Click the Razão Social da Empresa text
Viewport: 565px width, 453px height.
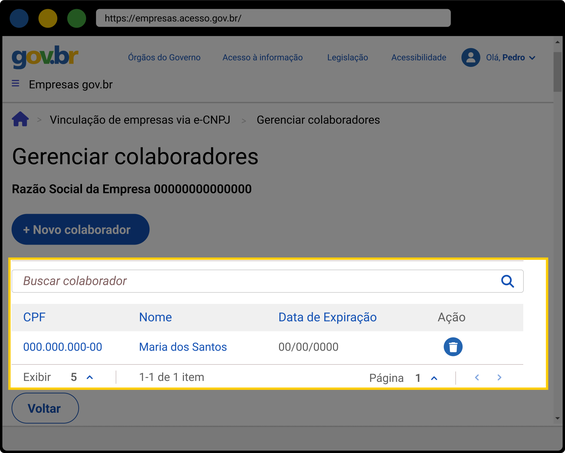click(x=132, y=189)
